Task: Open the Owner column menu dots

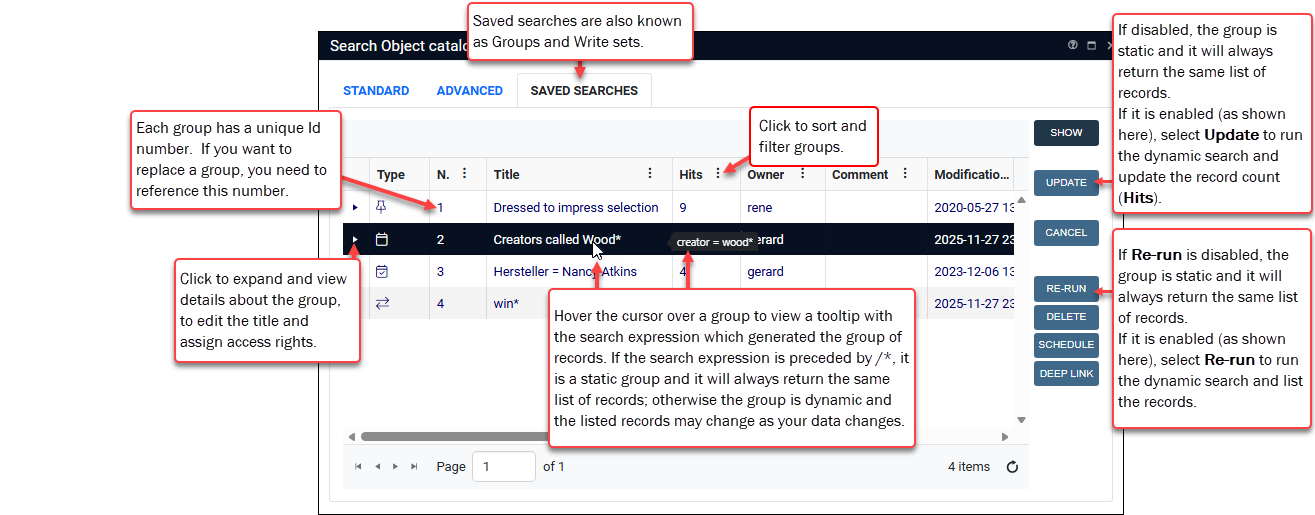Action: click(x=802, y=173)
